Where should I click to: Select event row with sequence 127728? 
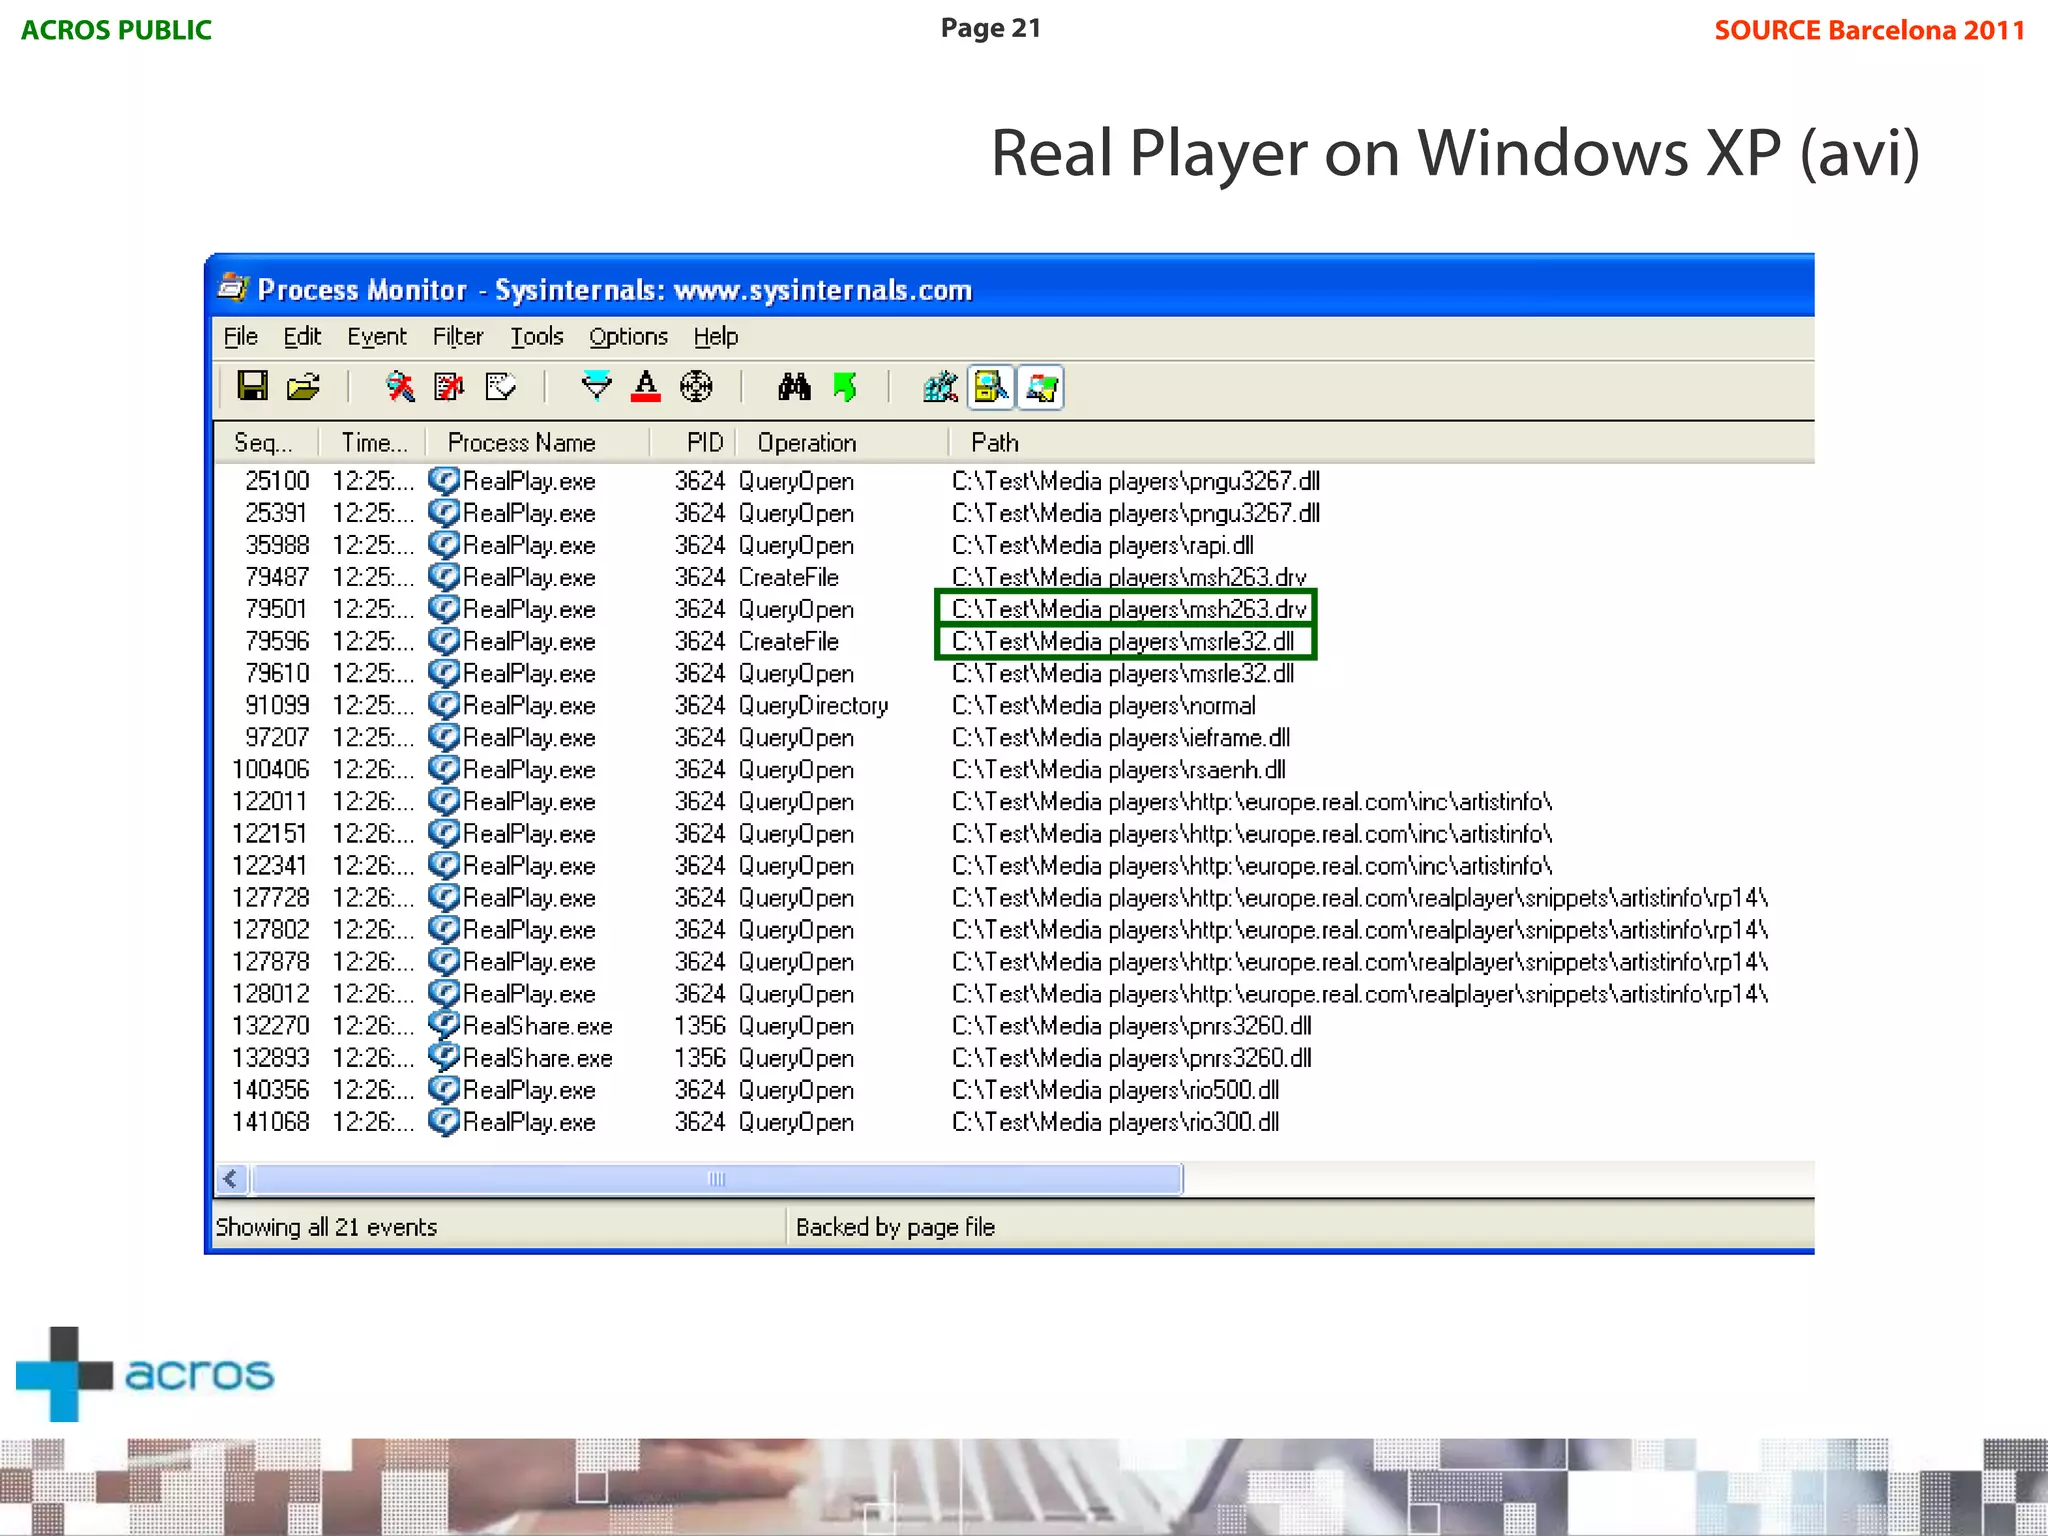pyautogui.click(x=1014, y=897)
